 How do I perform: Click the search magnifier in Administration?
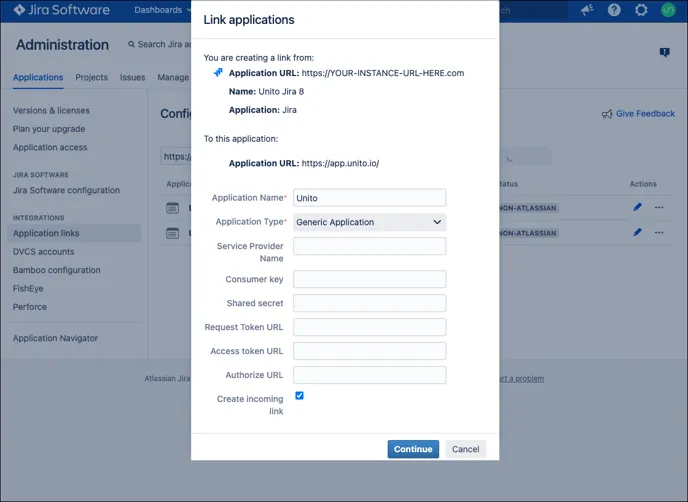click(131, 44)
